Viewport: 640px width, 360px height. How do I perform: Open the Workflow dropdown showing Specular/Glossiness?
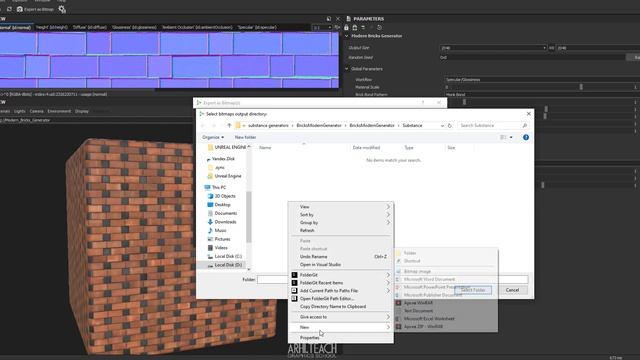coord(541,80)
